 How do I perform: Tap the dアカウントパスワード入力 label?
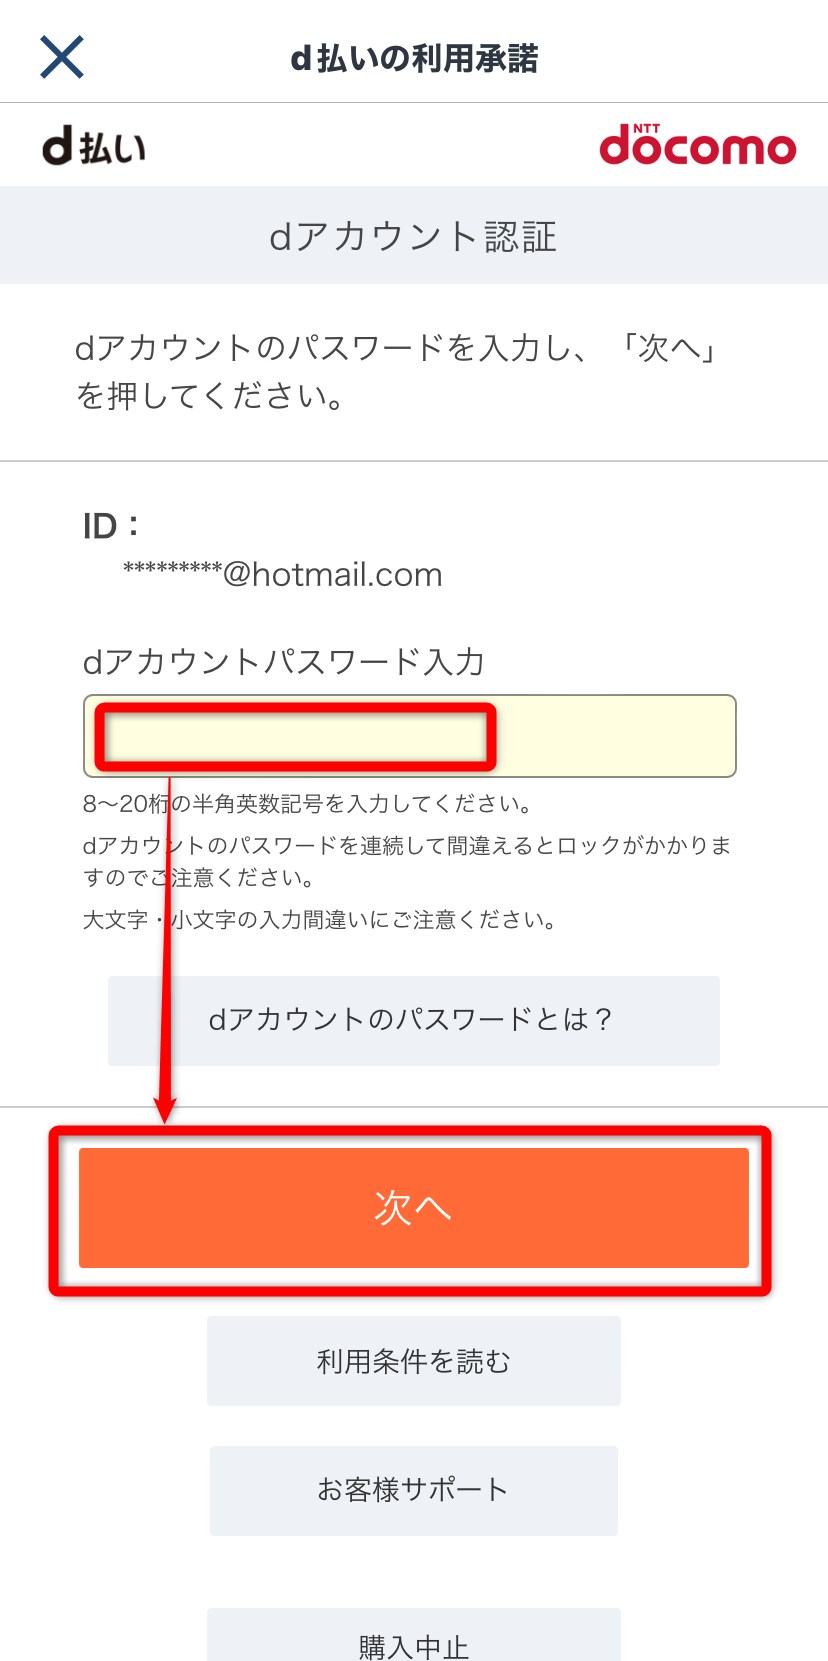coord(284,661)
